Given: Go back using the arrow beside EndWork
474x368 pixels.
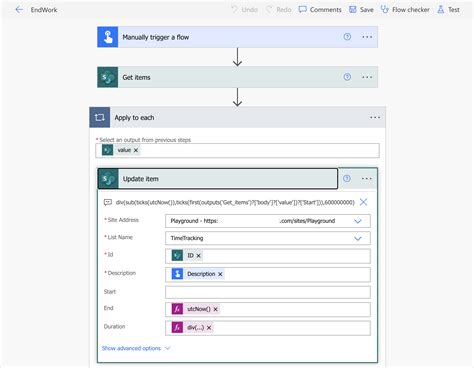Looking at the screenshot, I should coord(19,10).
